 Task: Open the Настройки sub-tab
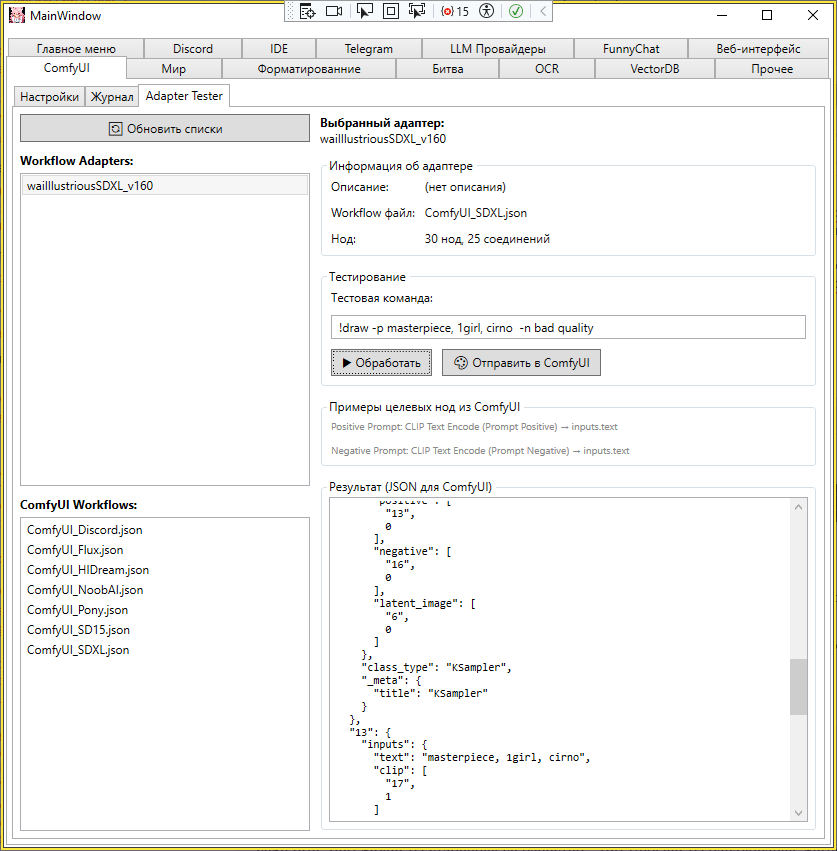point(49,97)
